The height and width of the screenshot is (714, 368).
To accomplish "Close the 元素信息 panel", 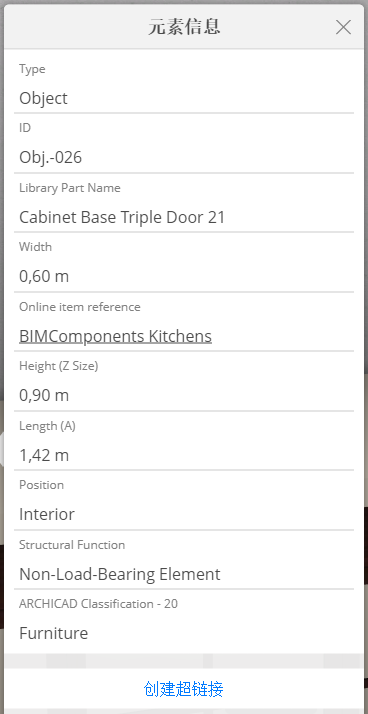I will 343,27.
